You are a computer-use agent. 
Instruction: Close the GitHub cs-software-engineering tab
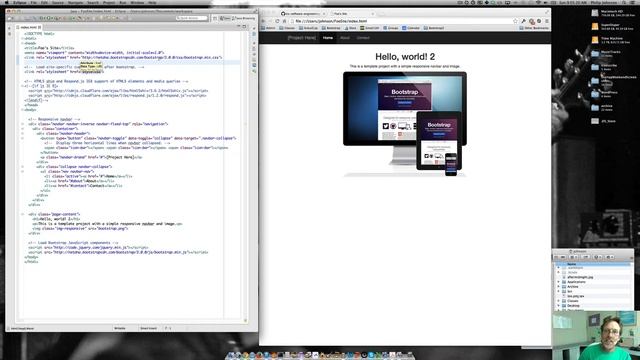(x=324, y=14)
